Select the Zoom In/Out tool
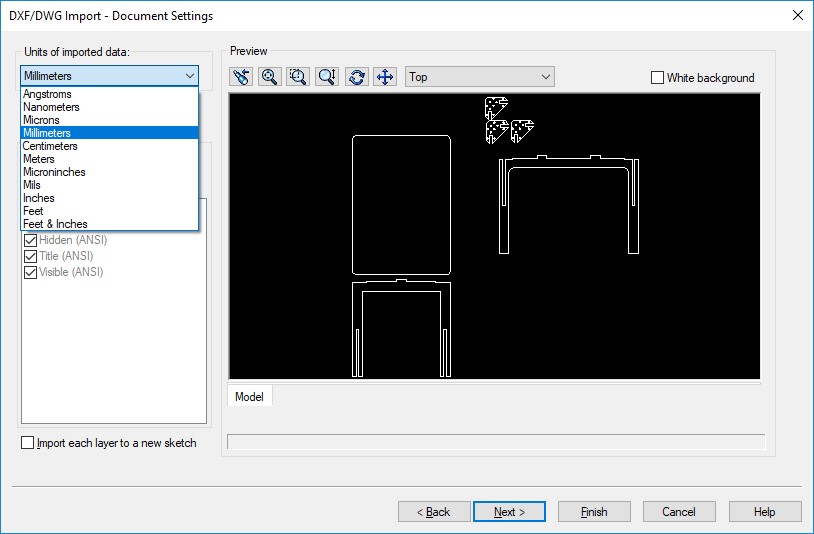Screen dimensions: 814x534 click(327, 77)
